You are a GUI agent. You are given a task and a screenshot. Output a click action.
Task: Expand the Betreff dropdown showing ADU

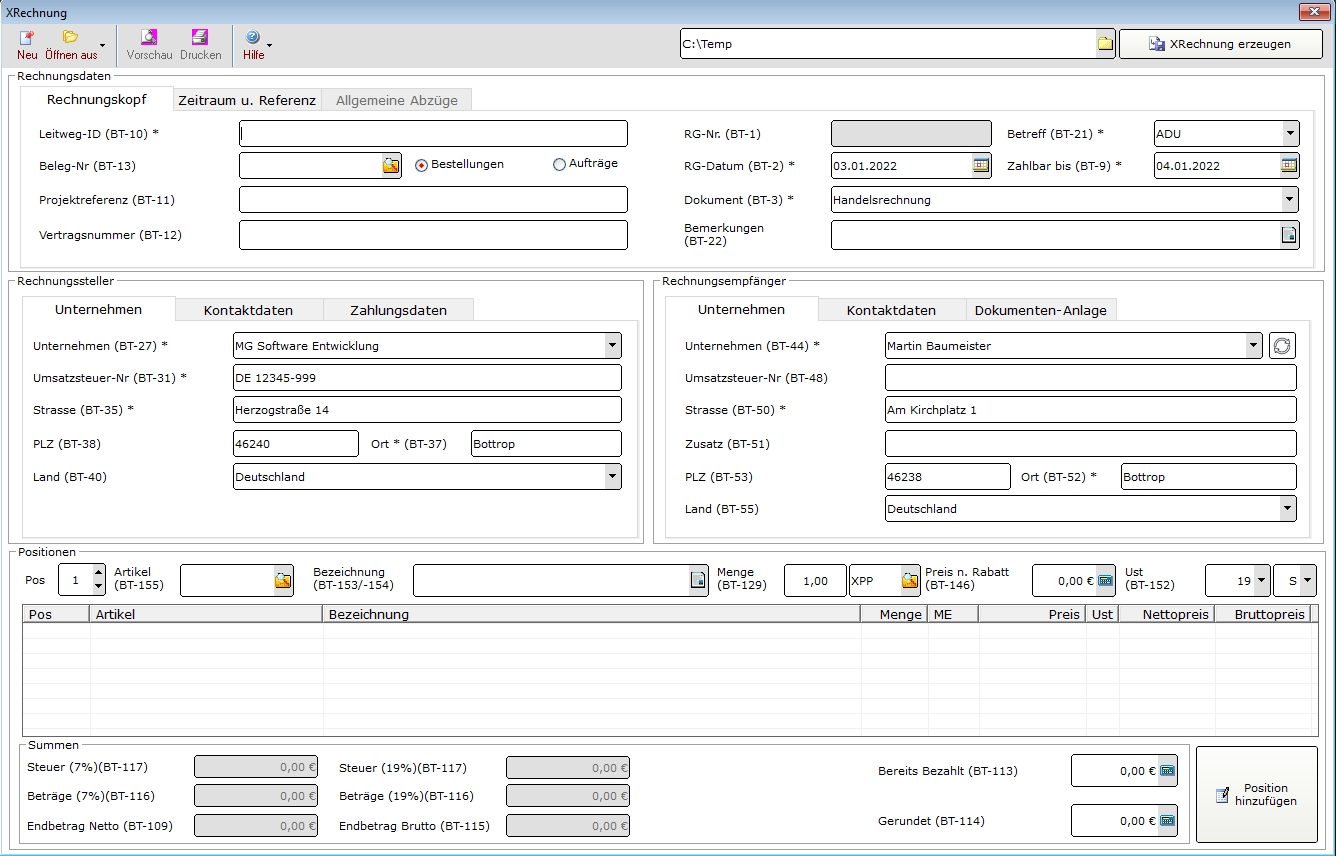pos(1290,133)
